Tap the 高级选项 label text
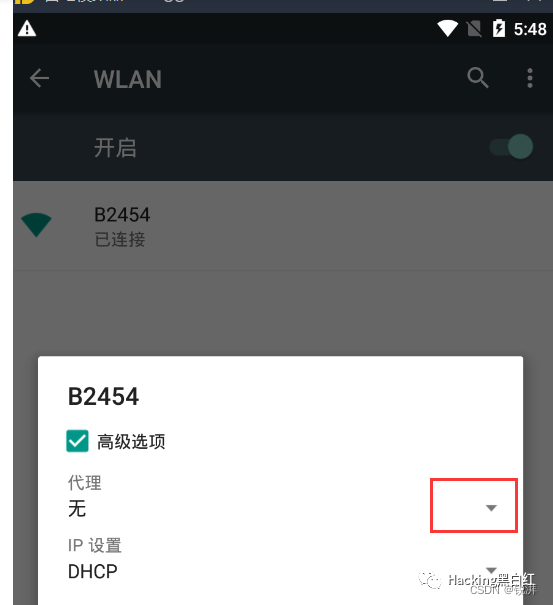553x605 pixels. pyautogui.click(x=131, y=441)
